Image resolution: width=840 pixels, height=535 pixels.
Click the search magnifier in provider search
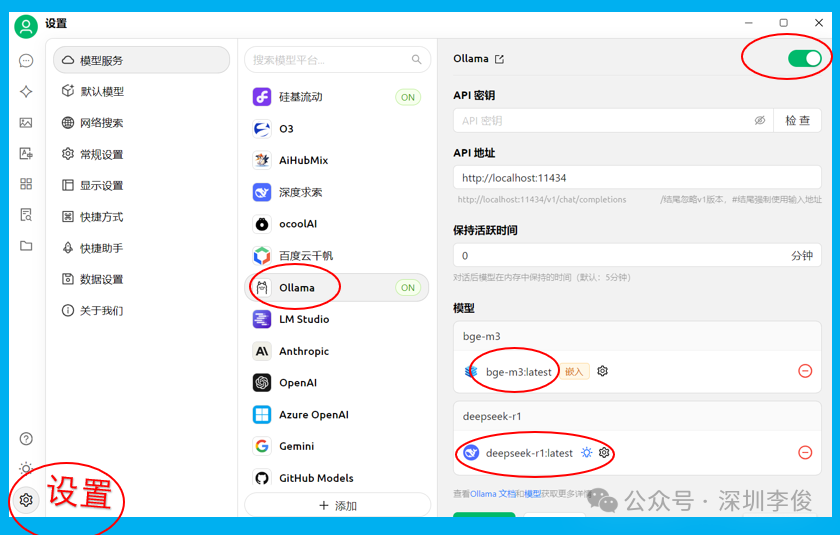416,59
